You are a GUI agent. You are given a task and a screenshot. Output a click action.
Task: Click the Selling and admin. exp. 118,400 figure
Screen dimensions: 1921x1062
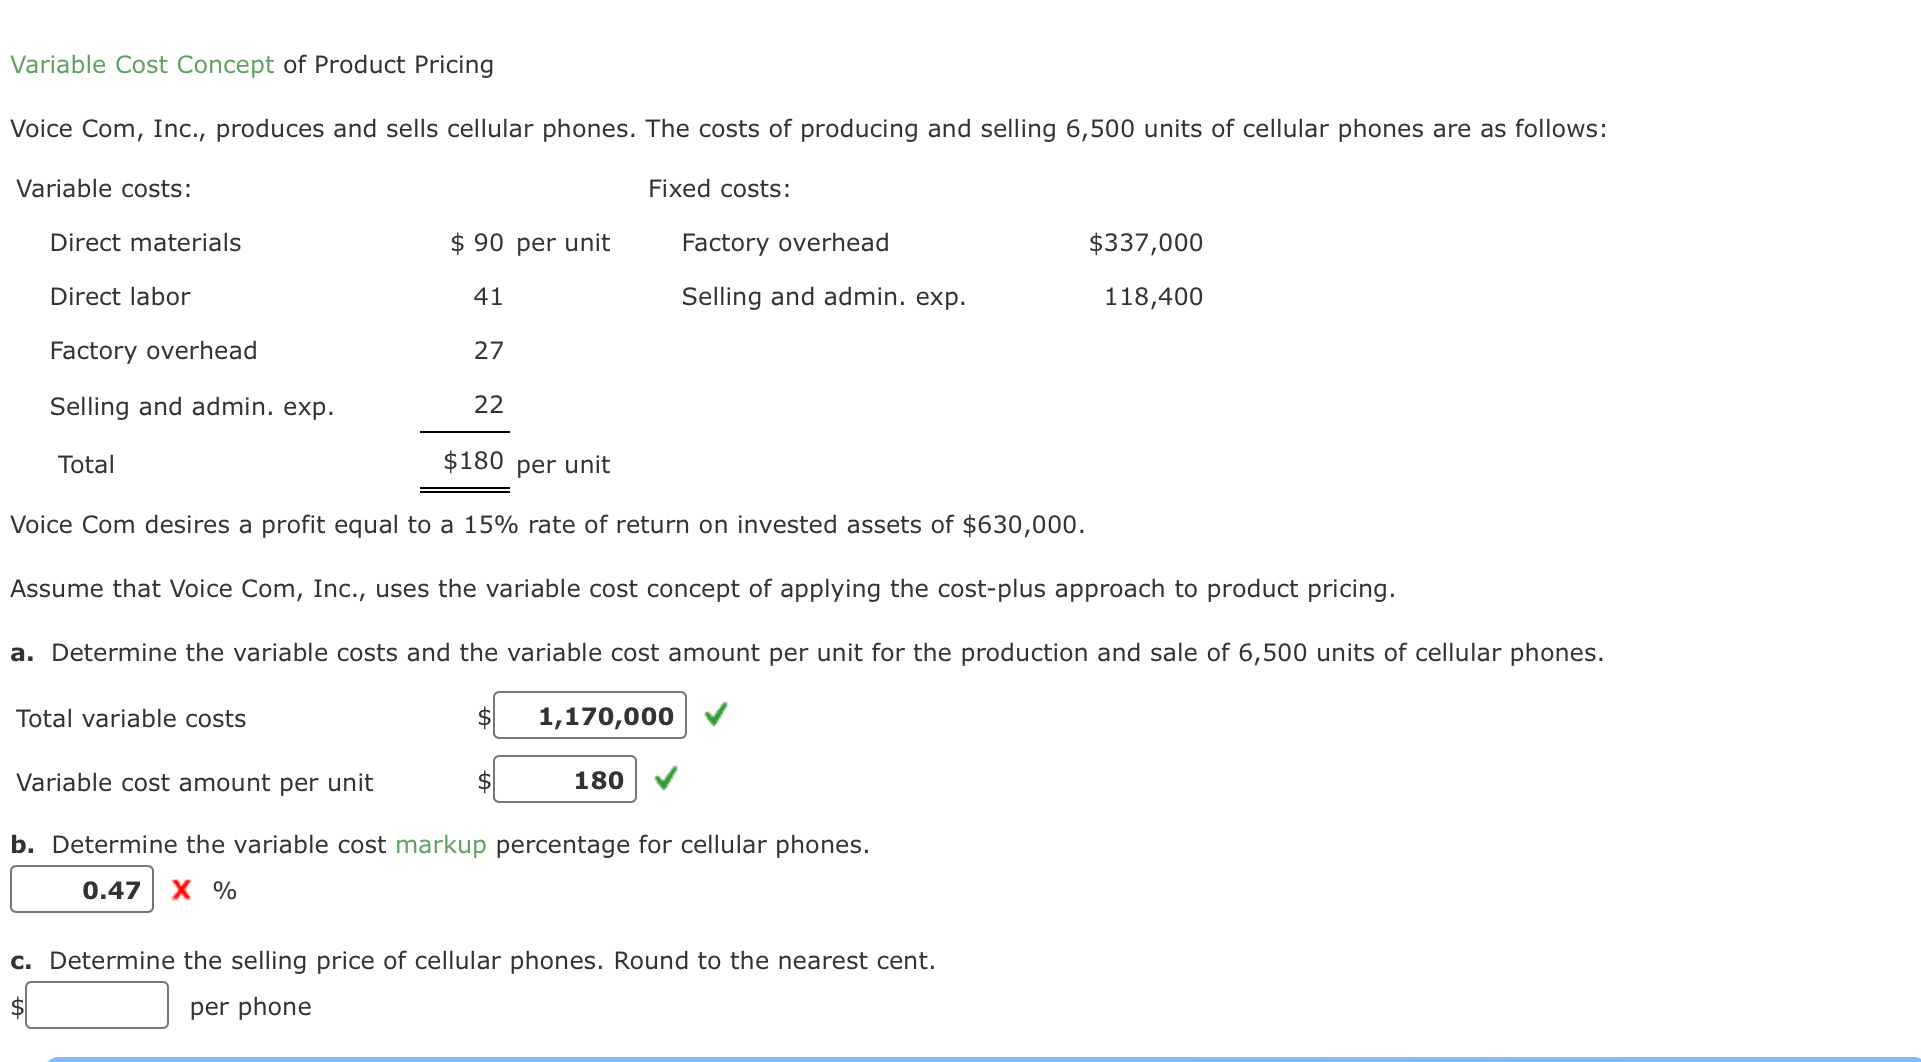click(x=1152, y=296)
